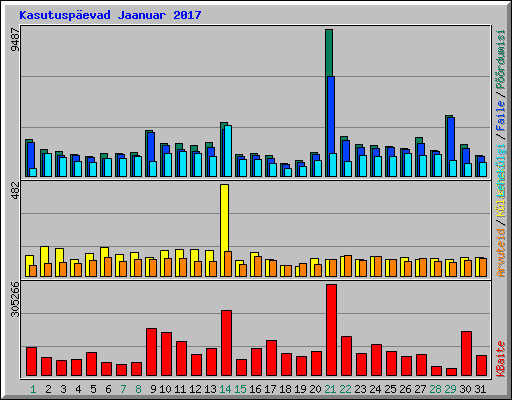Click day 18 on the x-axis
The image size is (512, 400).
285,389
